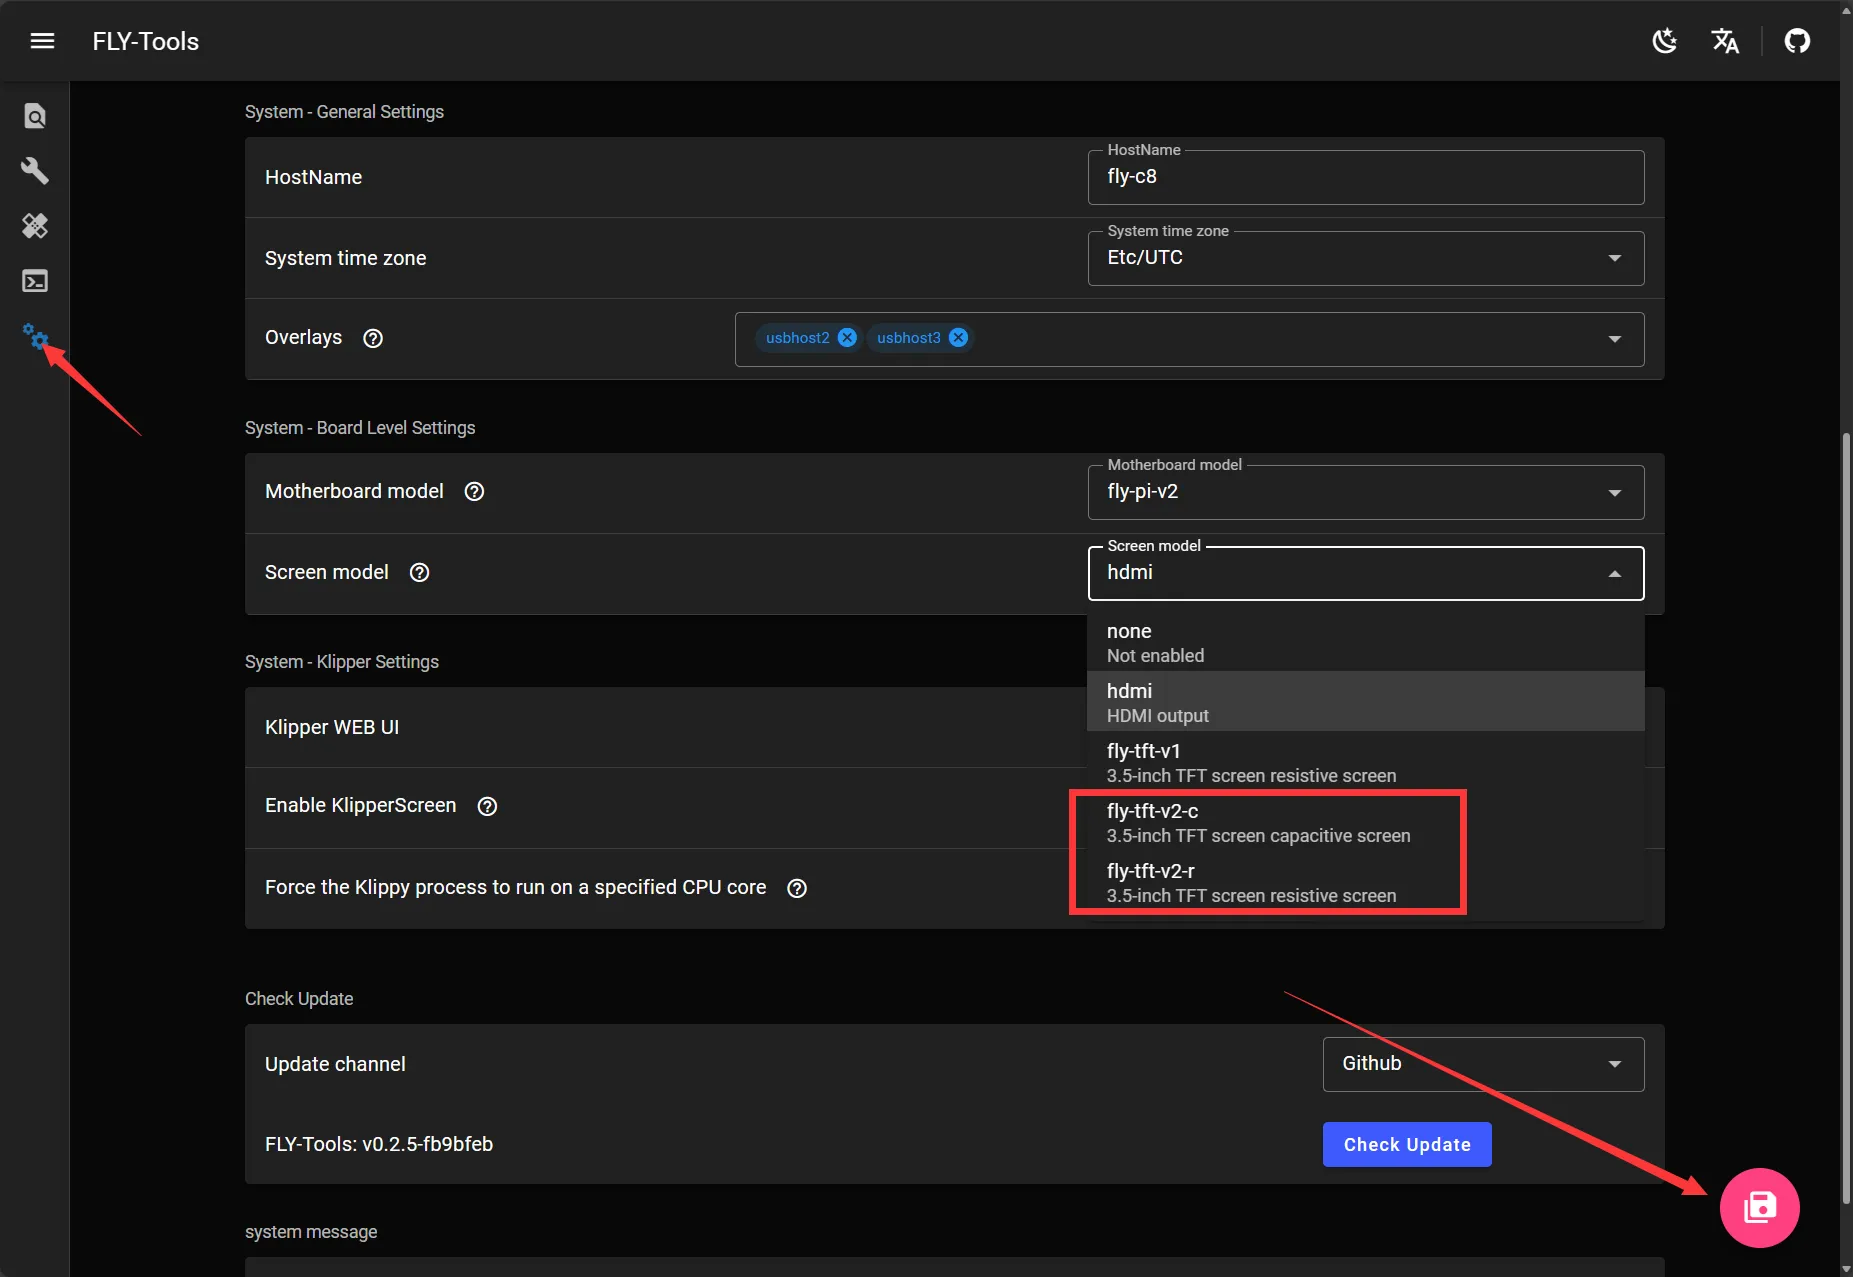The image size is (1853, 1277).
Task: Open the hamburger navigation menu
Action: pos(42,41)
